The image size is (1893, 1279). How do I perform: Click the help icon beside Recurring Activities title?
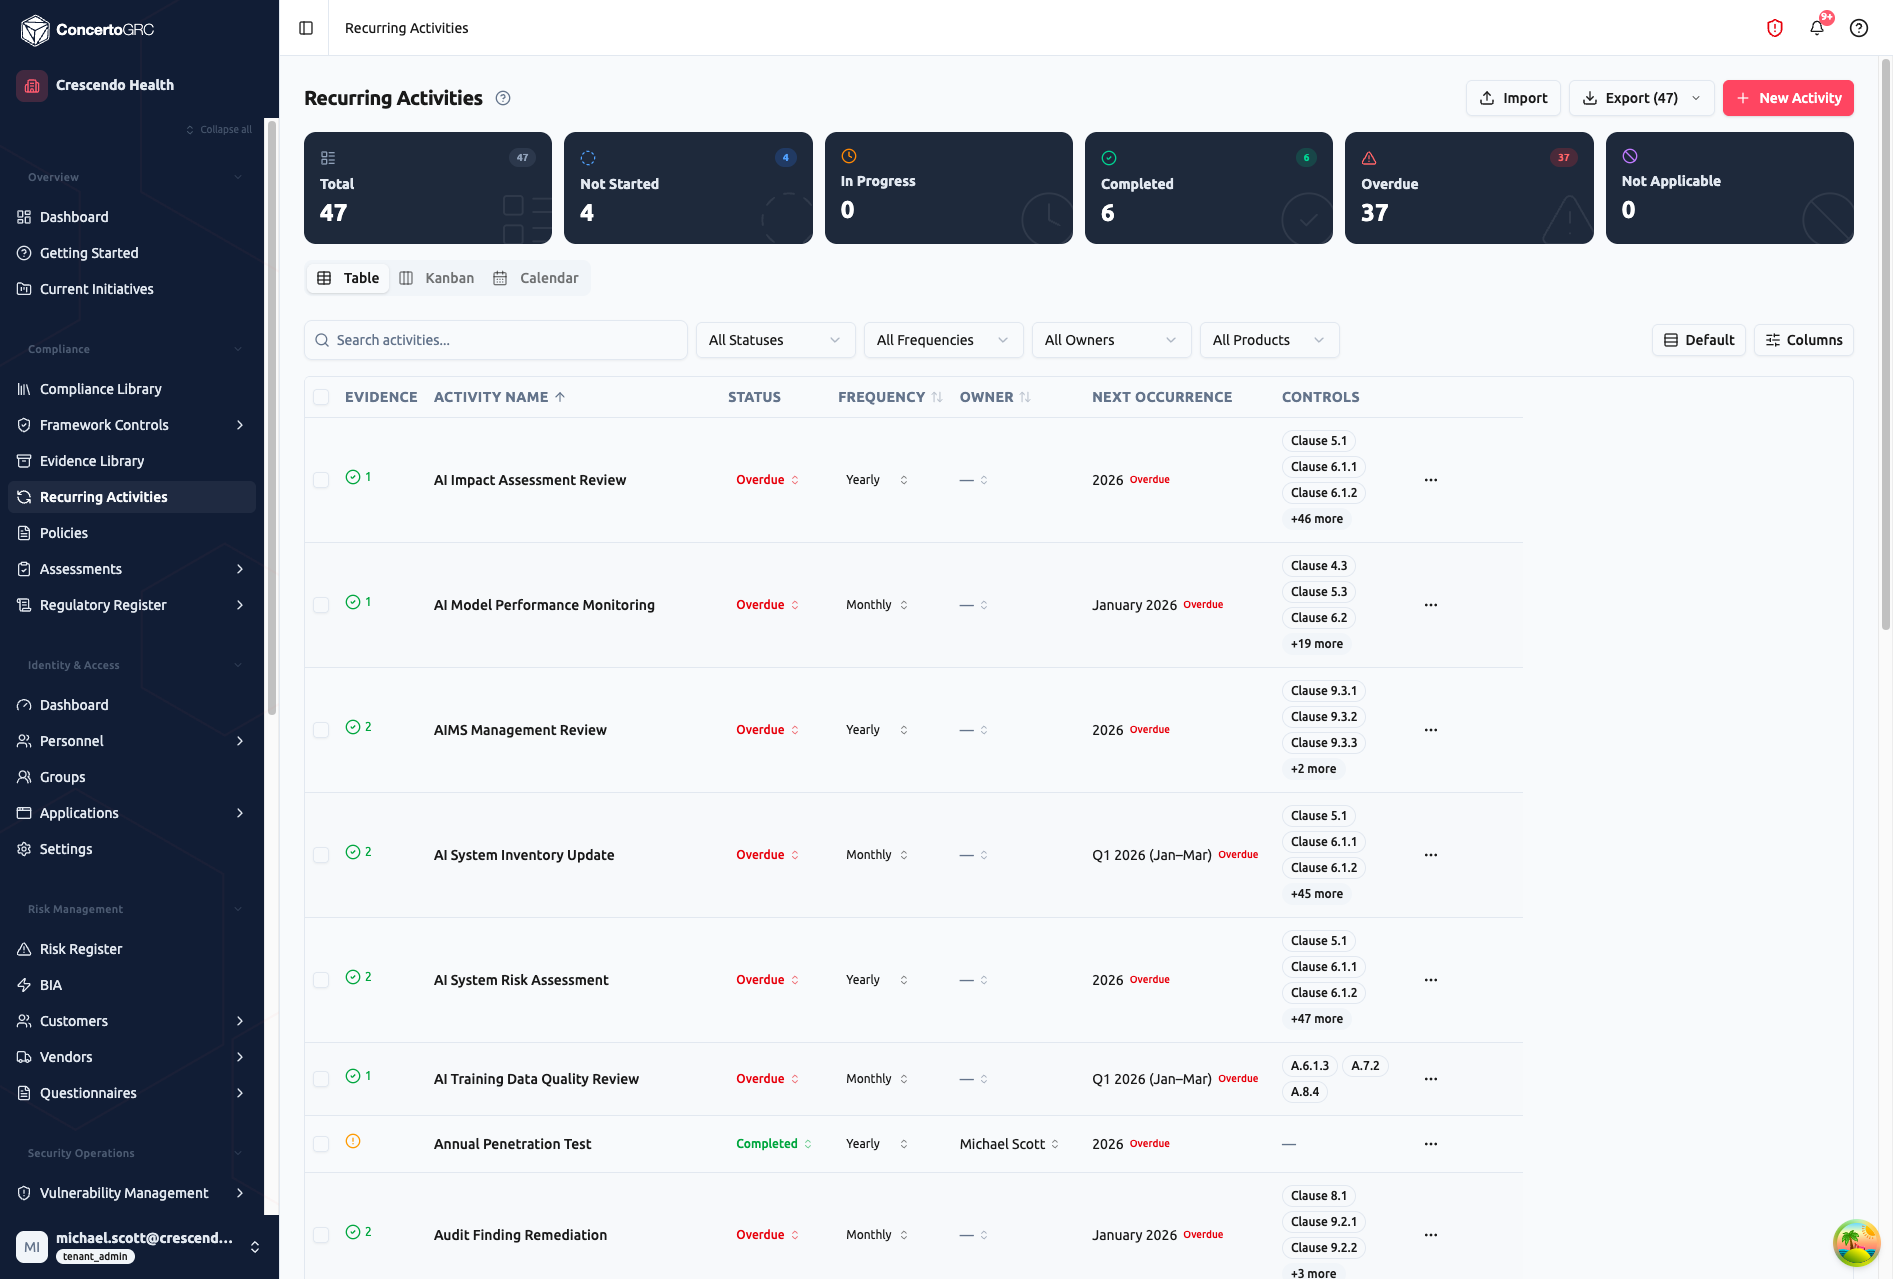tap(503, 98)
